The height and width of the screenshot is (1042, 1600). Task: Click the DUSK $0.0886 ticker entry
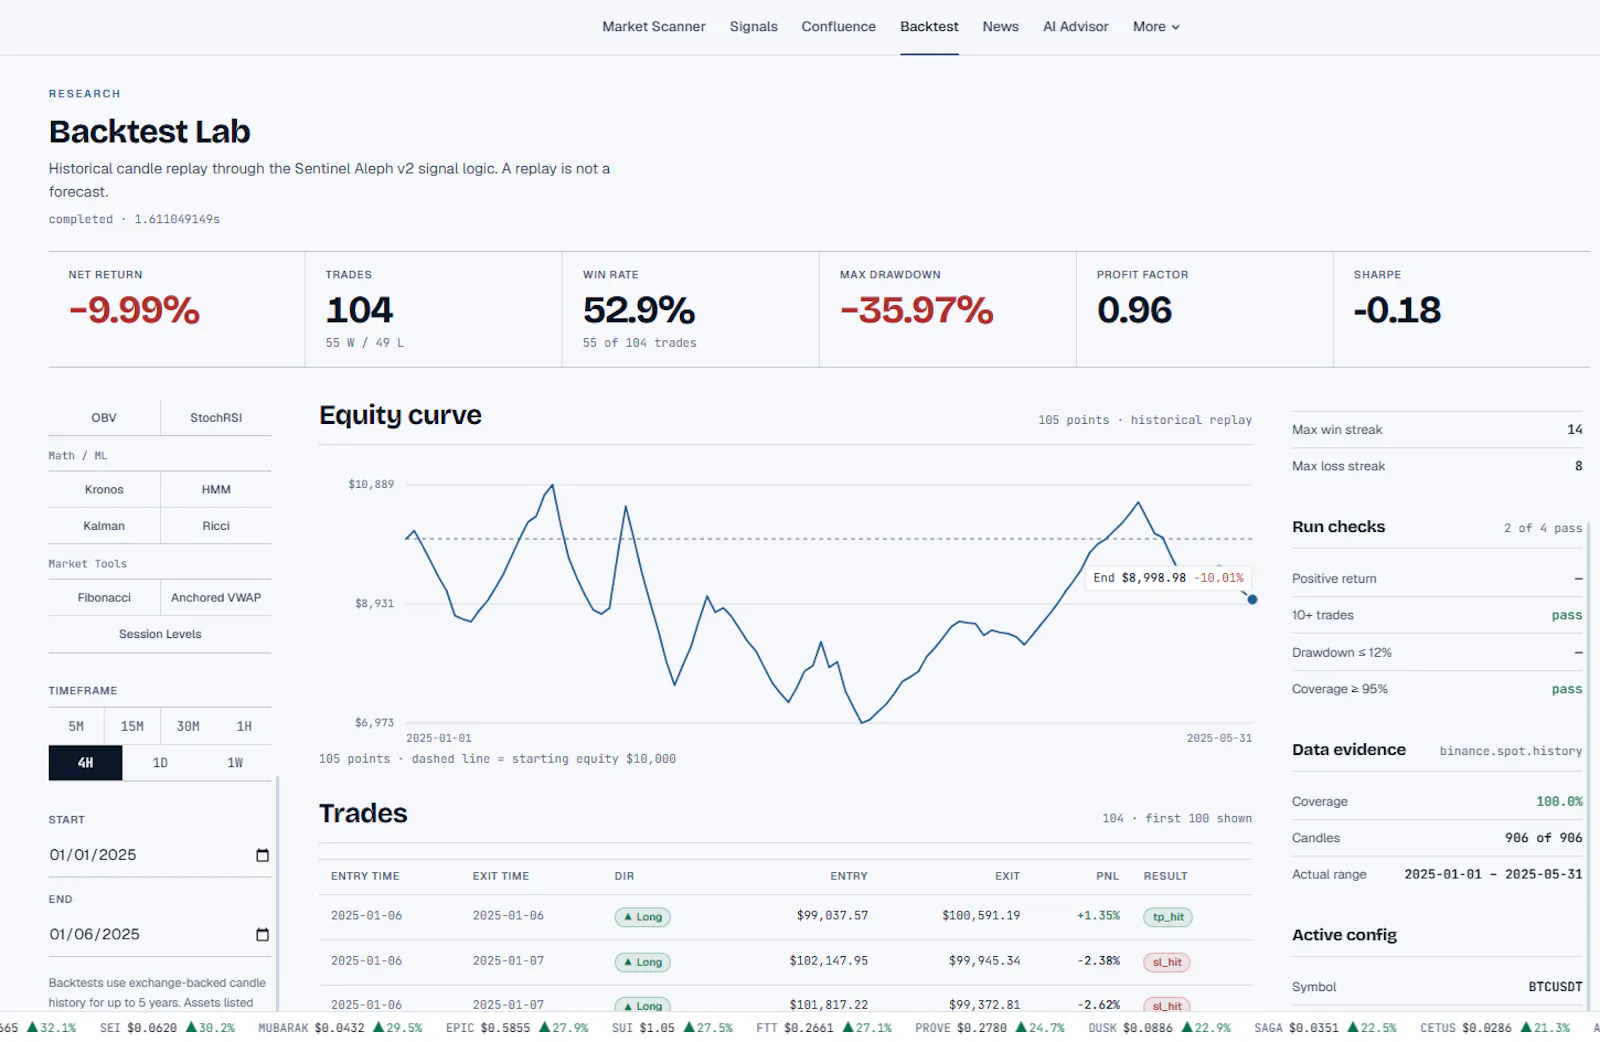pos(1159,1028)
